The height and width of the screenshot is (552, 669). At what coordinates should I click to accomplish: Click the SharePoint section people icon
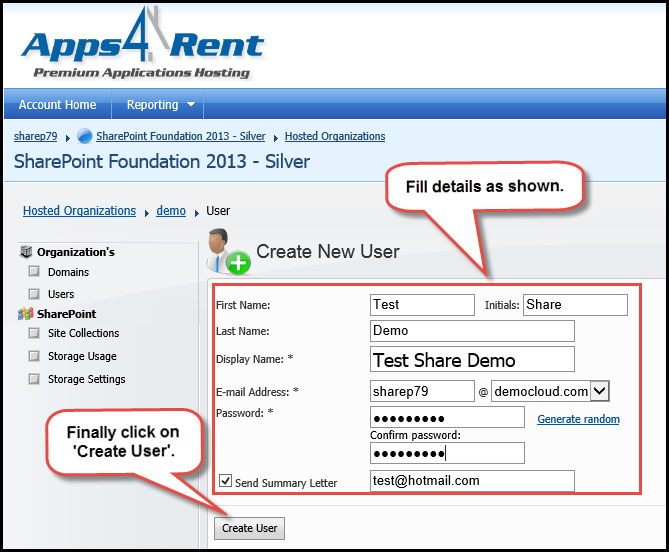click(26, 314)
